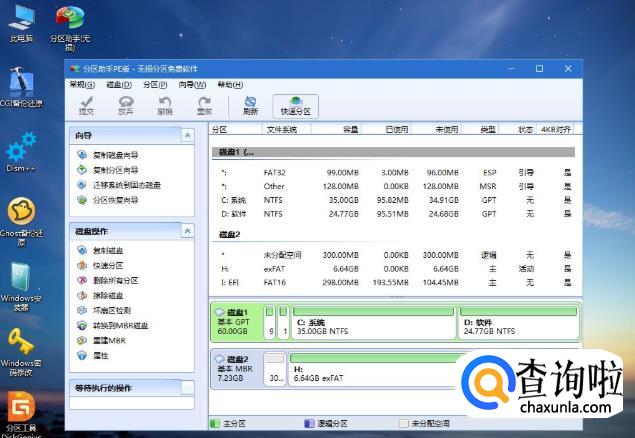Viewport: 635px width, 438px height.
Task: Click the 快速分区 toolbar button
Action: click(x=295, y=105)
